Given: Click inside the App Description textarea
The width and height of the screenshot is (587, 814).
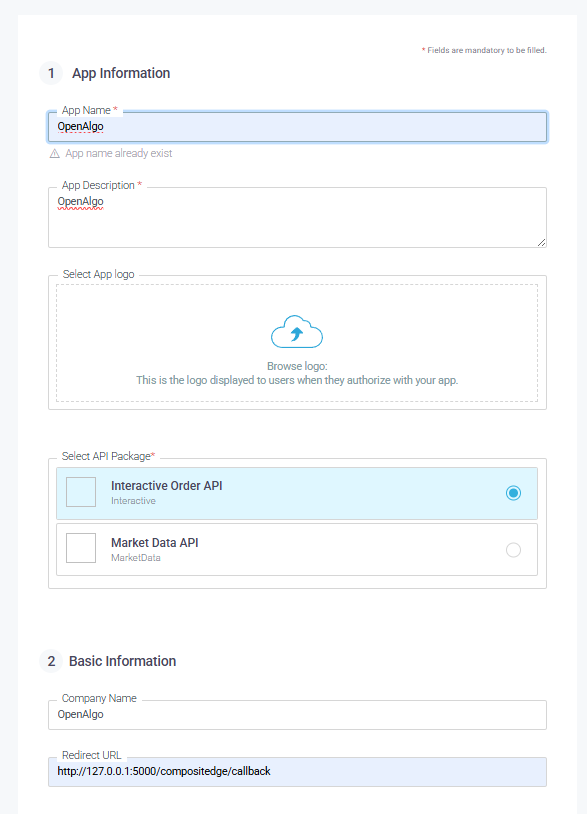Looking at the screenshot, I should pos(297,218).
